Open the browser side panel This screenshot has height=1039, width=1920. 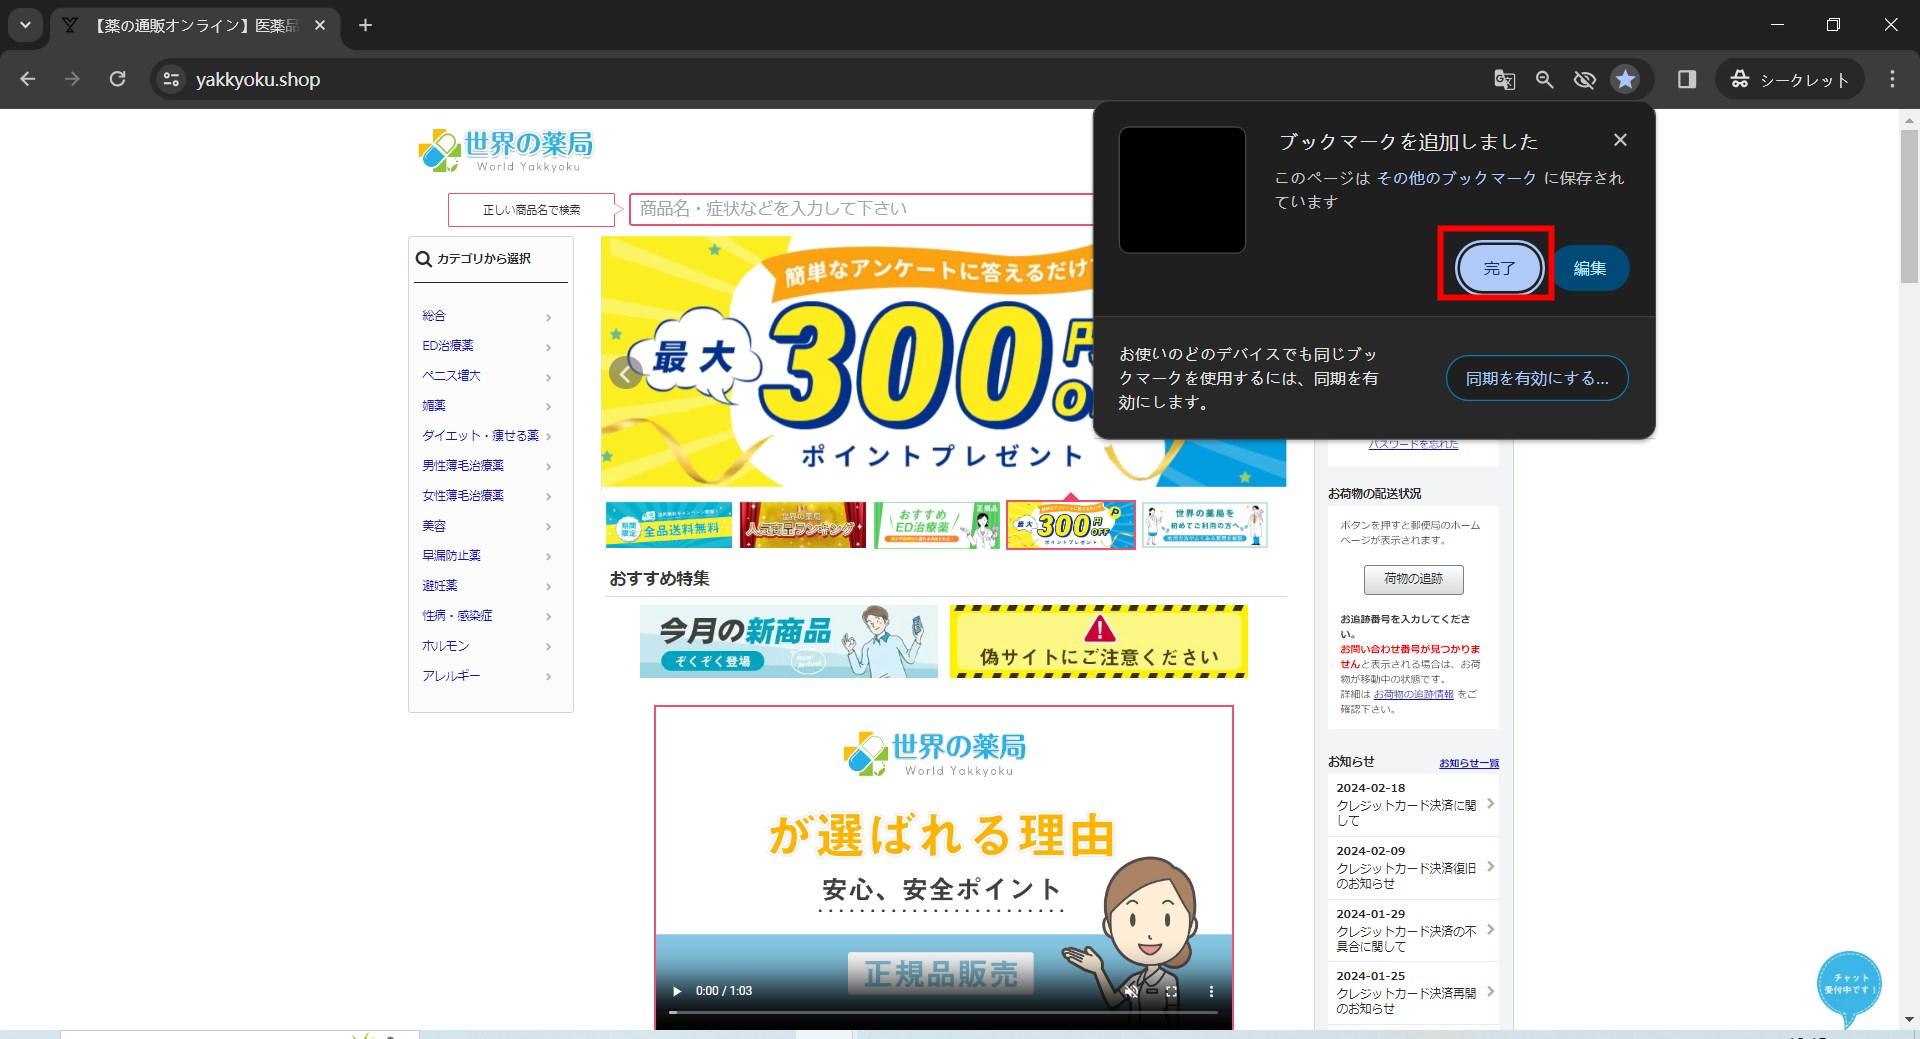(x=1687, y=79)
